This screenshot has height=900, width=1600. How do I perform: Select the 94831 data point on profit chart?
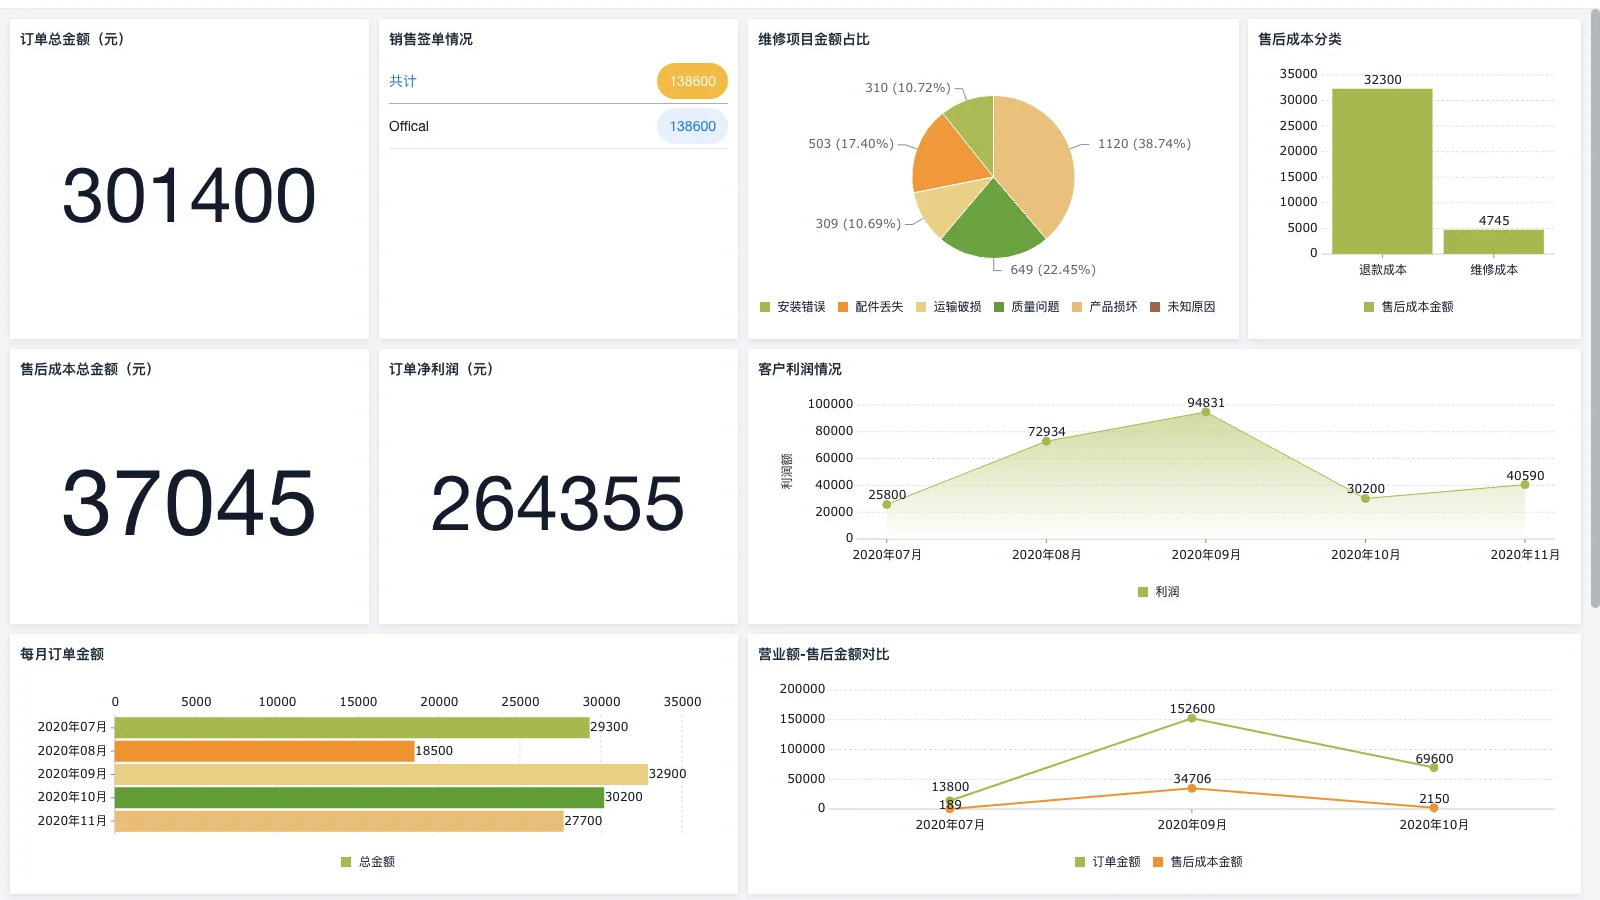[1206, 412]
